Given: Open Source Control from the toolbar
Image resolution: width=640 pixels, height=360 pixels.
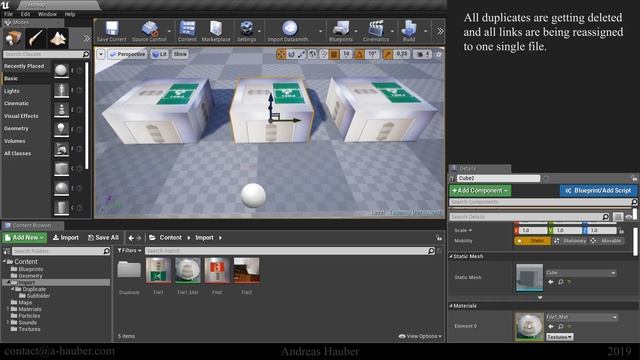Looking at the screenshot, I should pos(149,31).
